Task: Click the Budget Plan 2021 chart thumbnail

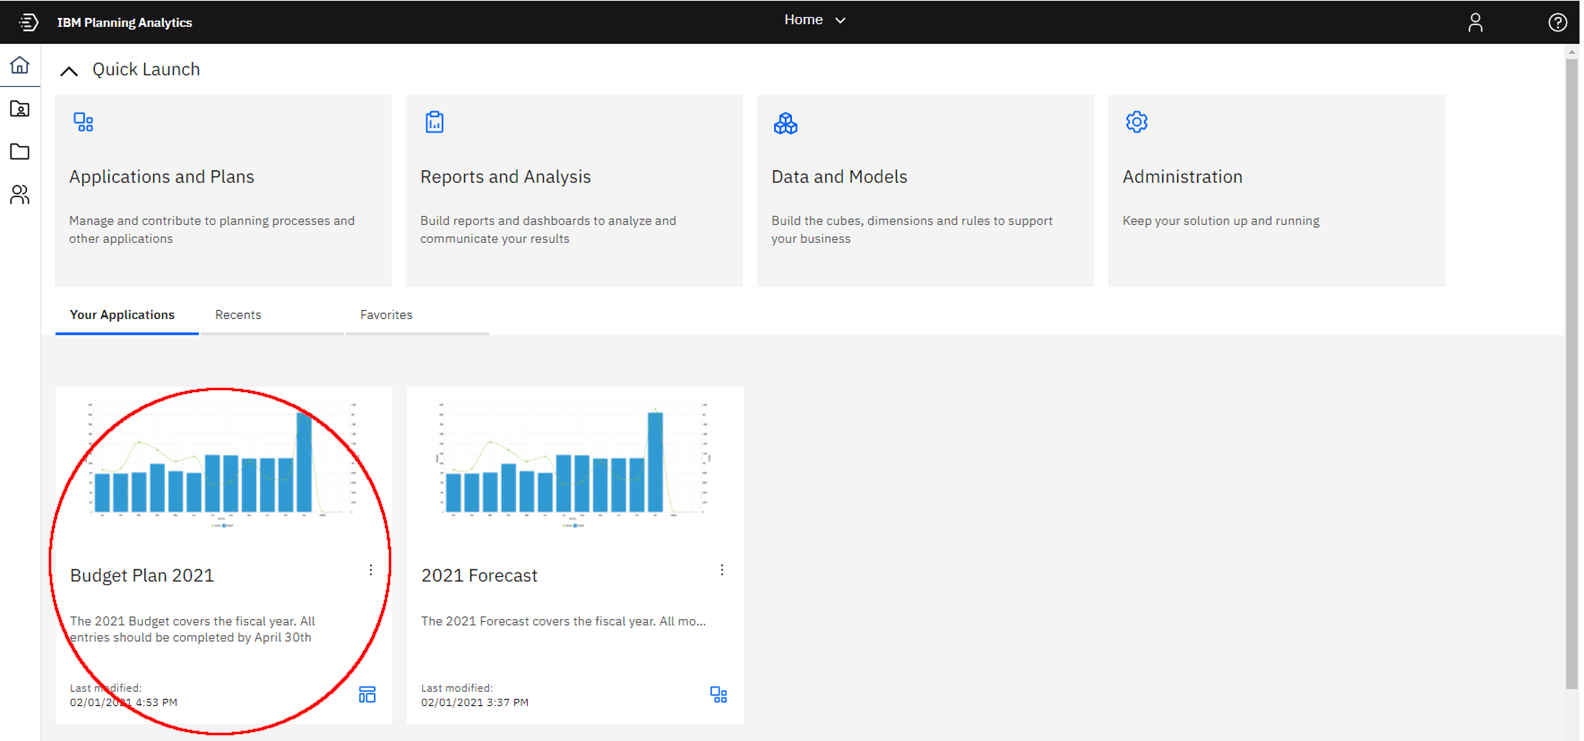Action: point(222,464)
